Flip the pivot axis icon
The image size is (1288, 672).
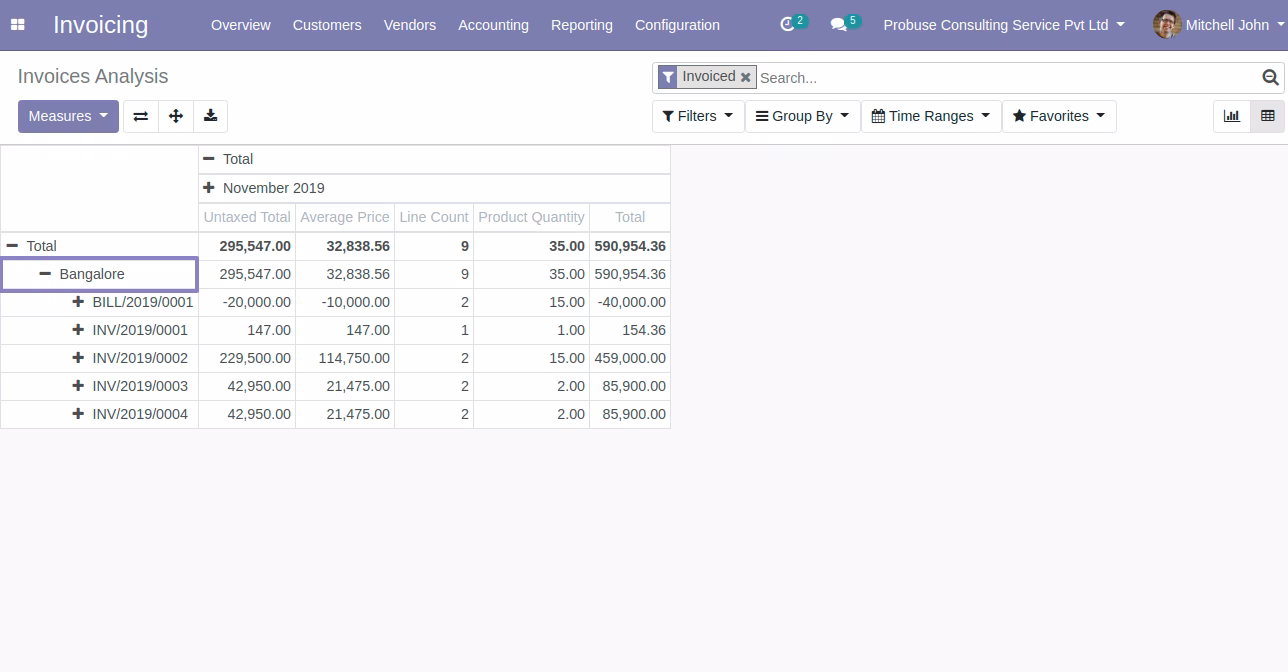click(141, 116)
